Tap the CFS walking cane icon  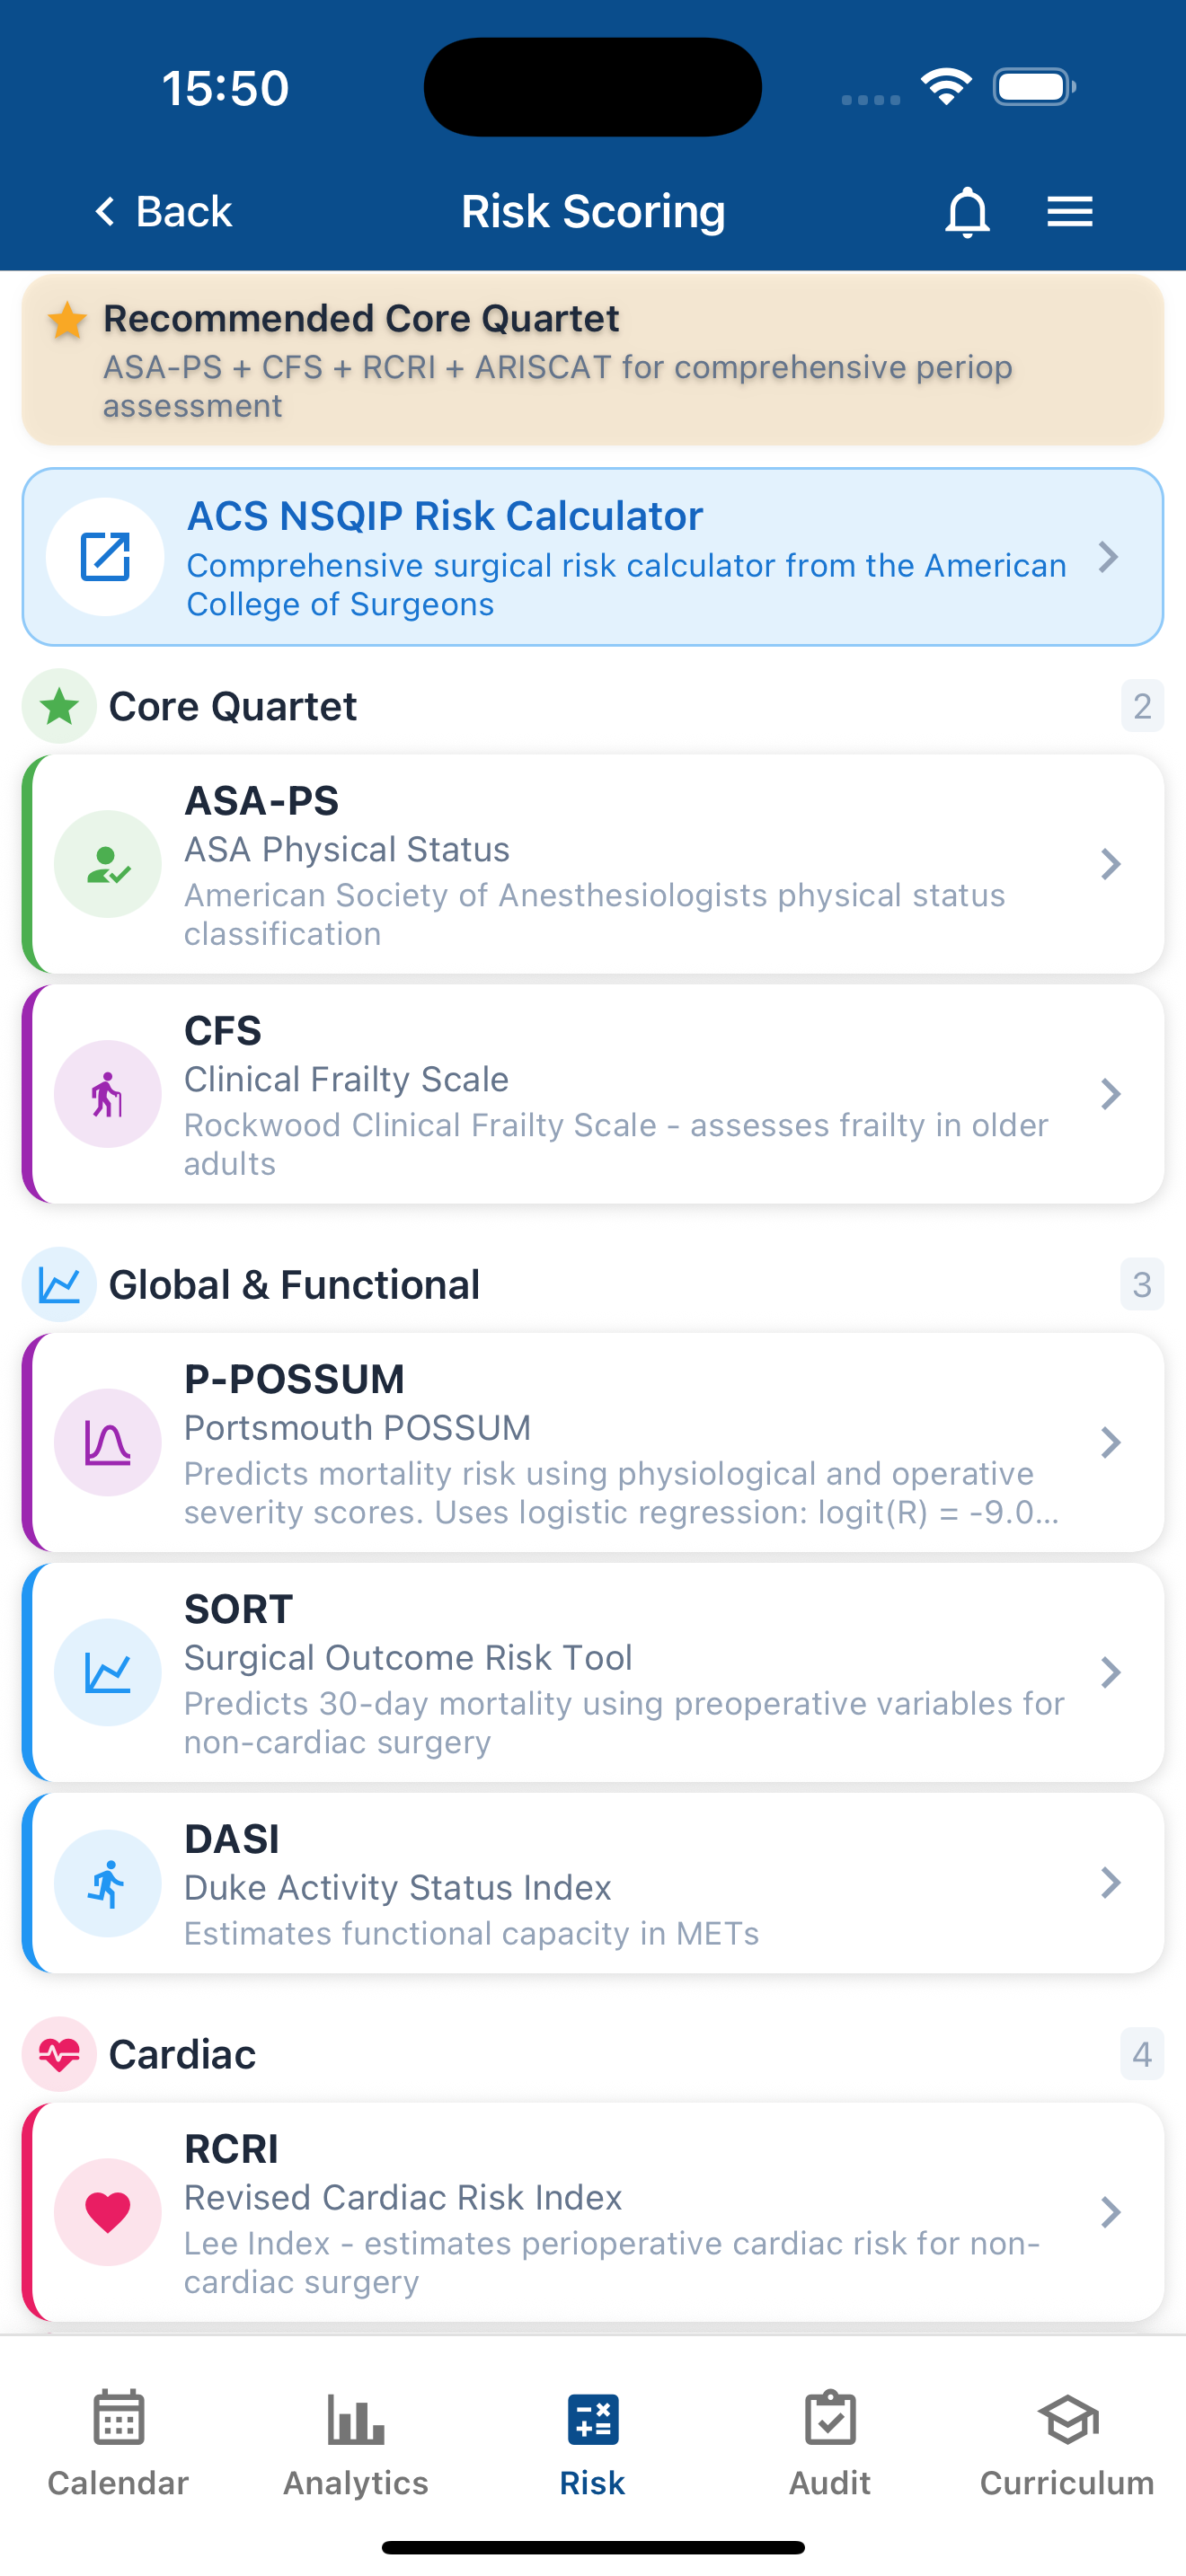[107, 1094]
